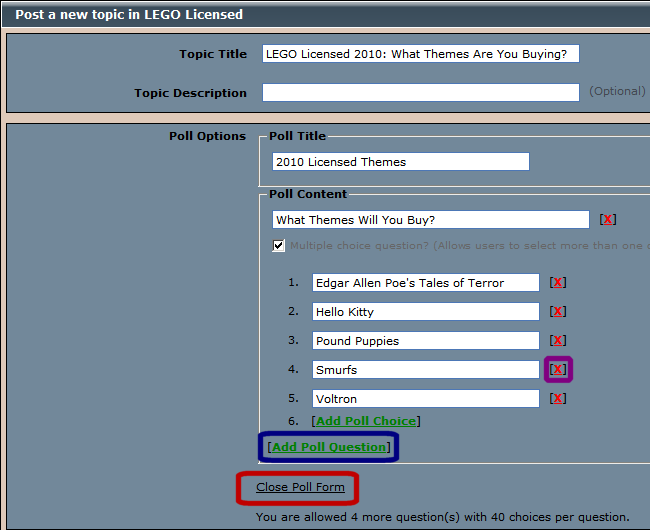Click the Topic Title input field
This screenshot has width=650, height=530.
tap(421, 54)
